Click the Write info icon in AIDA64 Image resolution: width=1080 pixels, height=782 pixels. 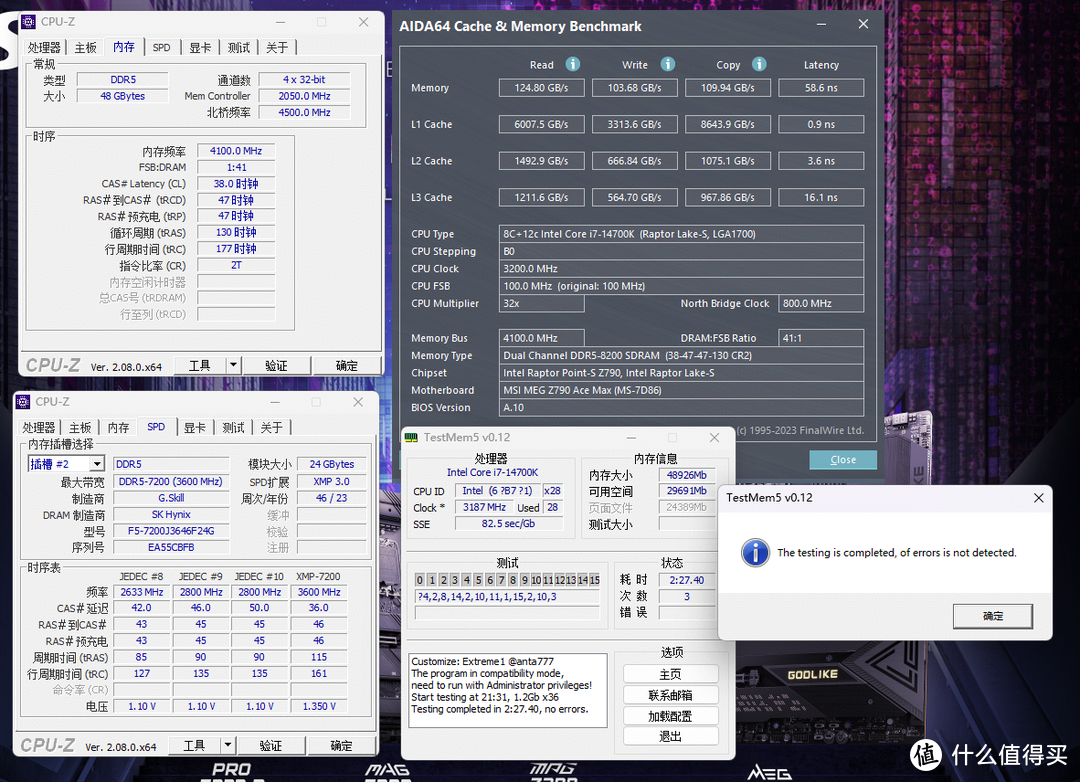pos(667,64)
